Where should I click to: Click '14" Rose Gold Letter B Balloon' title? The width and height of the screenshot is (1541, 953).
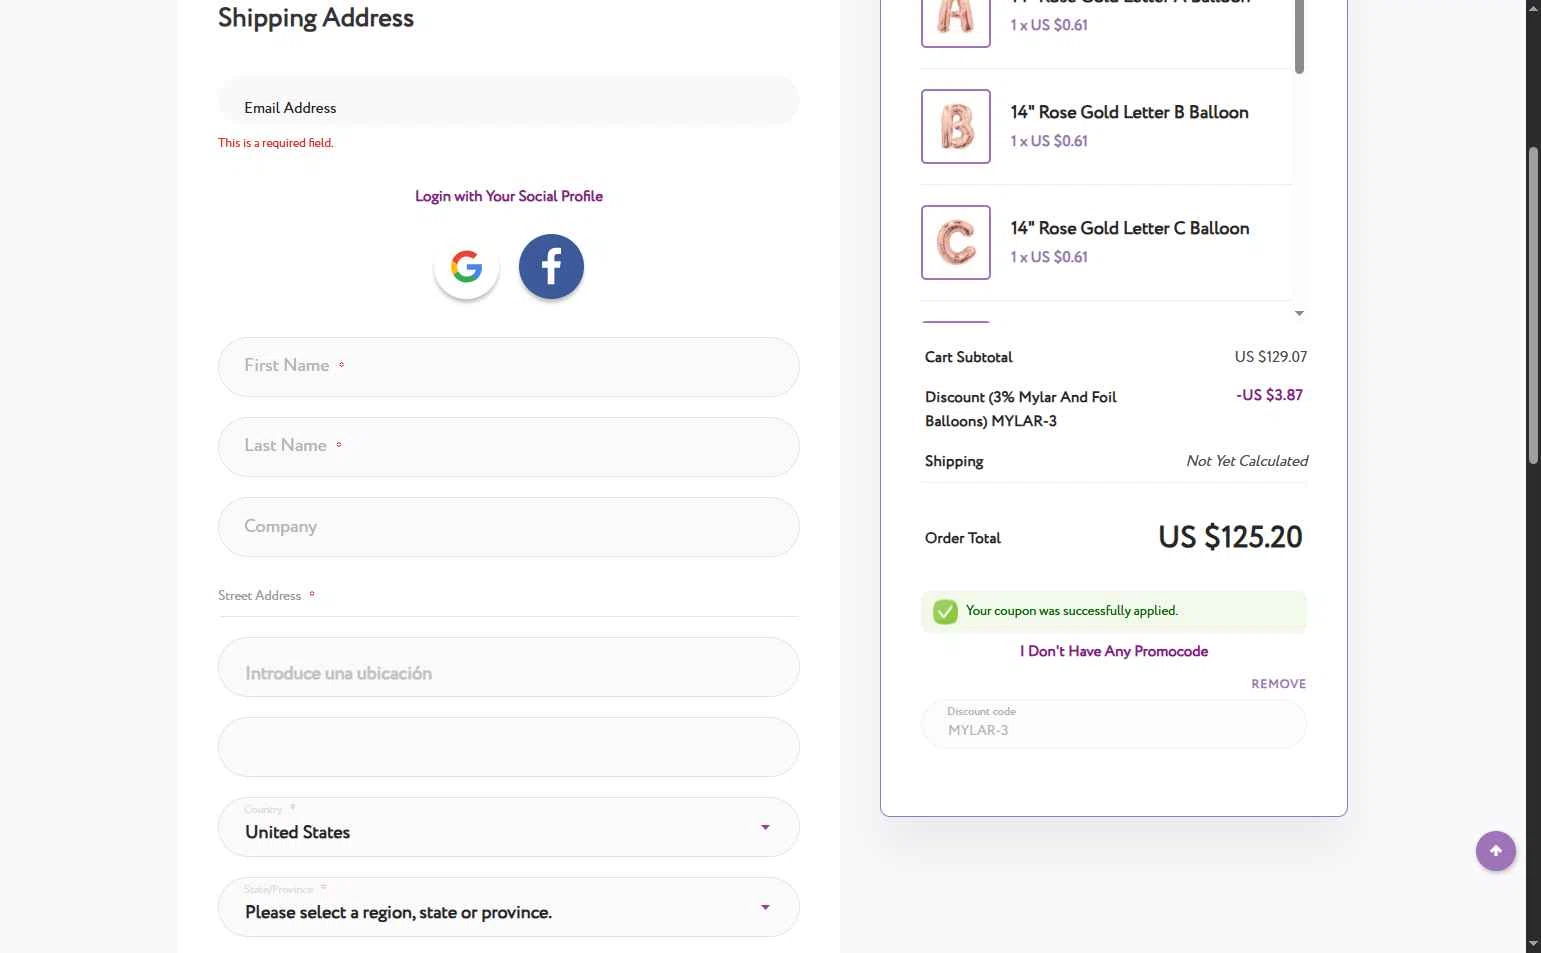tap(1129, 112)
